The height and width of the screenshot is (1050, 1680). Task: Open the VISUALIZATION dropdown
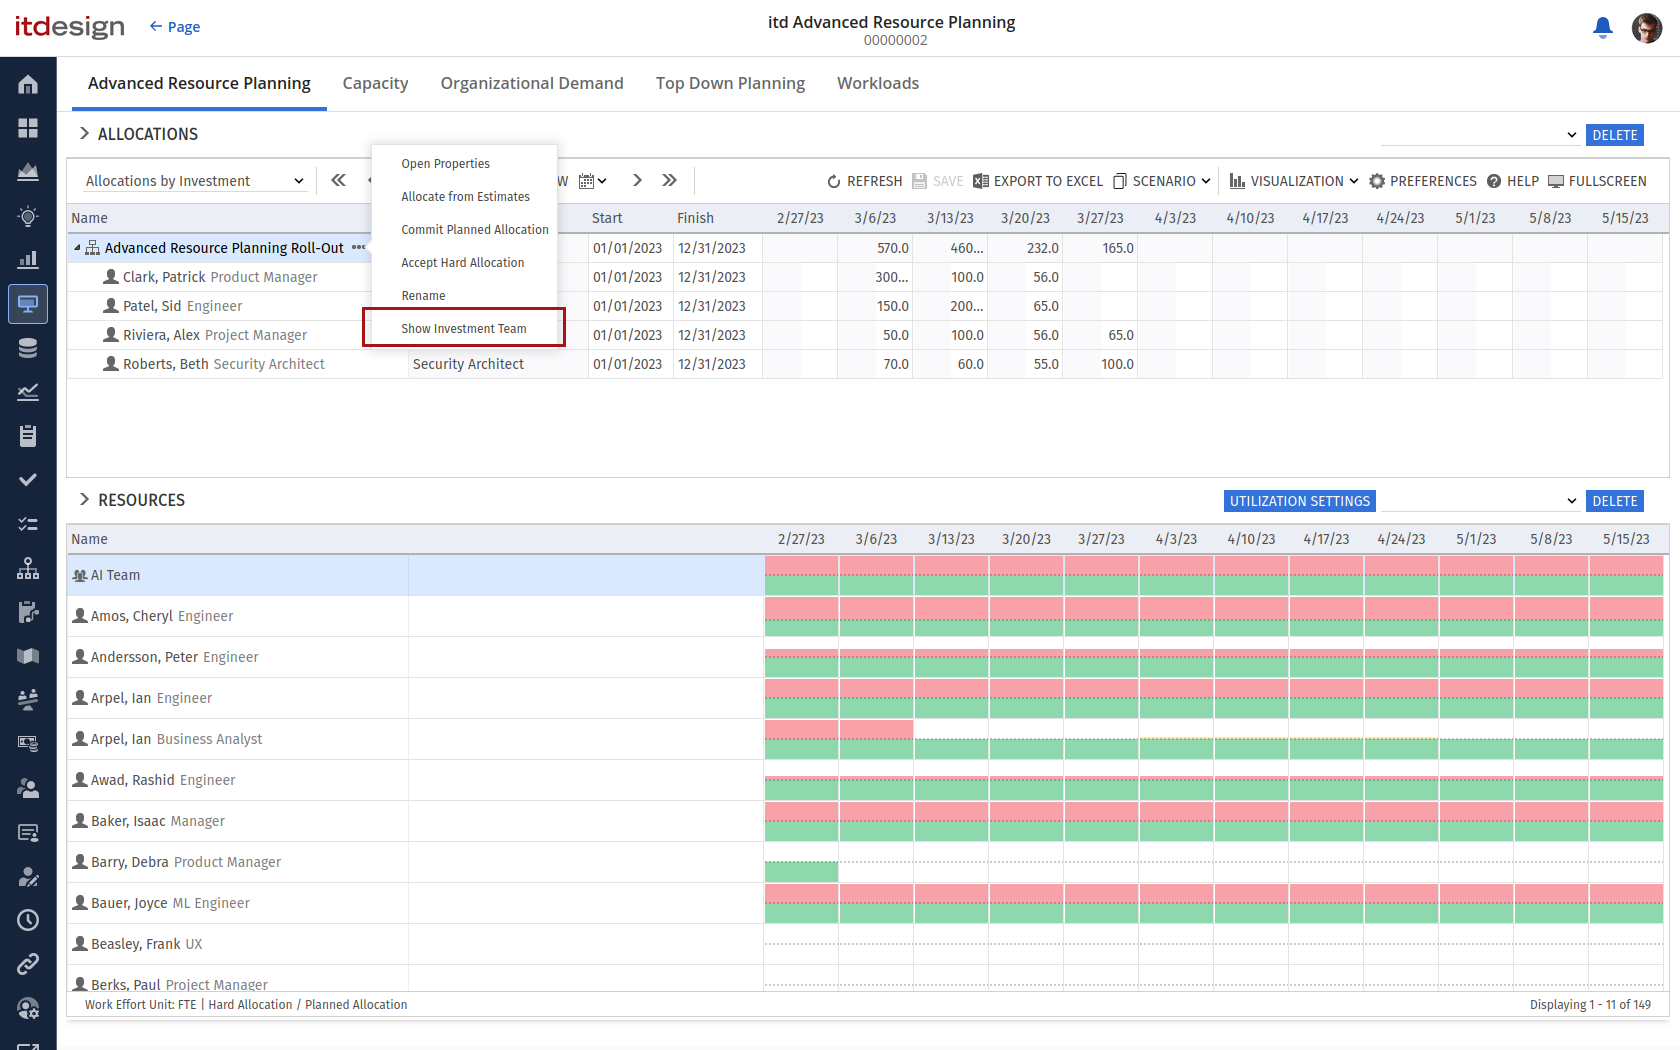pos(1294,181)
